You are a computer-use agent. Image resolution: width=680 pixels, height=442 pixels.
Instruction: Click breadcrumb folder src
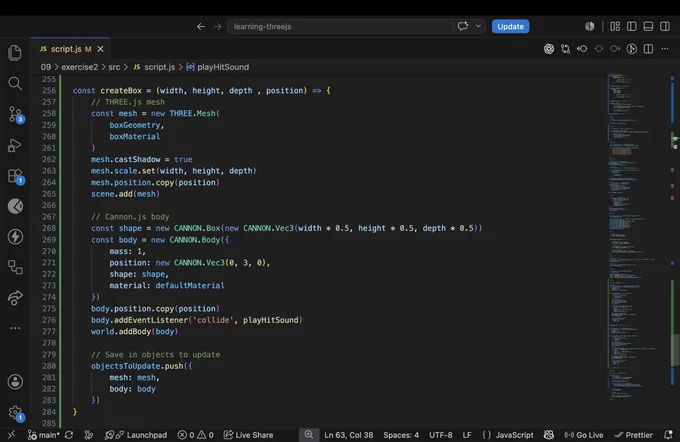114,67
